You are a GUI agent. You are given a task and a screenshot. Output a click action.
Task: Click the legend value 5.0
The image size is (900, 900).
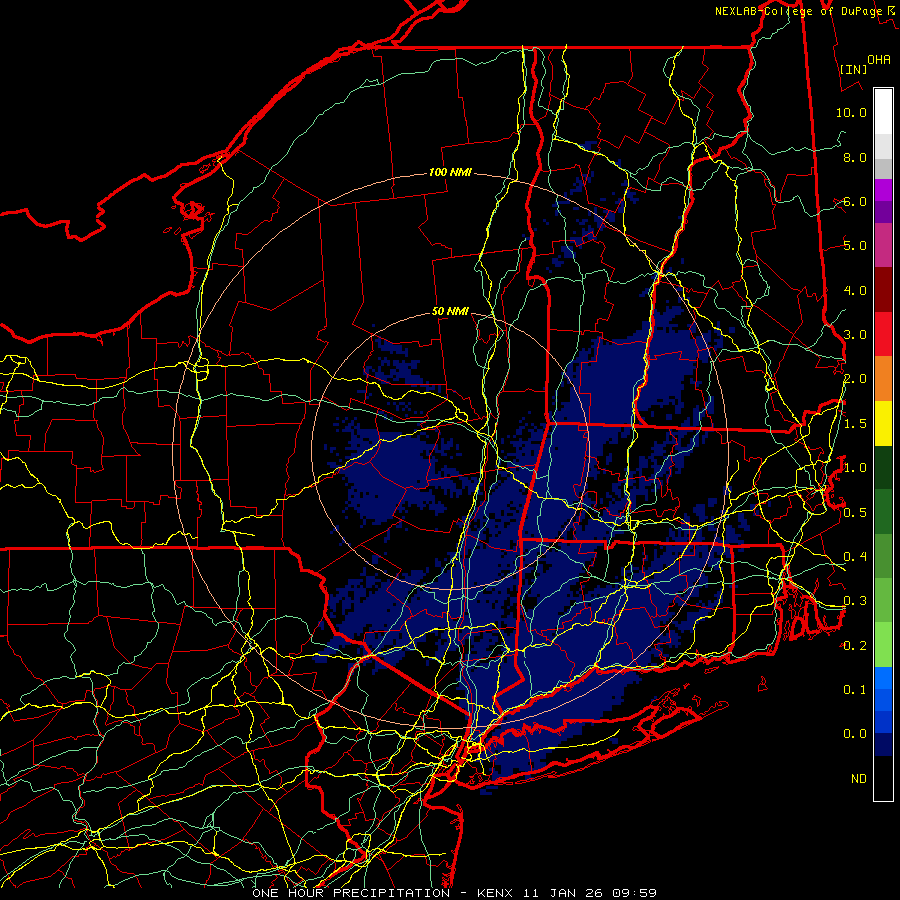pos(855,246)
